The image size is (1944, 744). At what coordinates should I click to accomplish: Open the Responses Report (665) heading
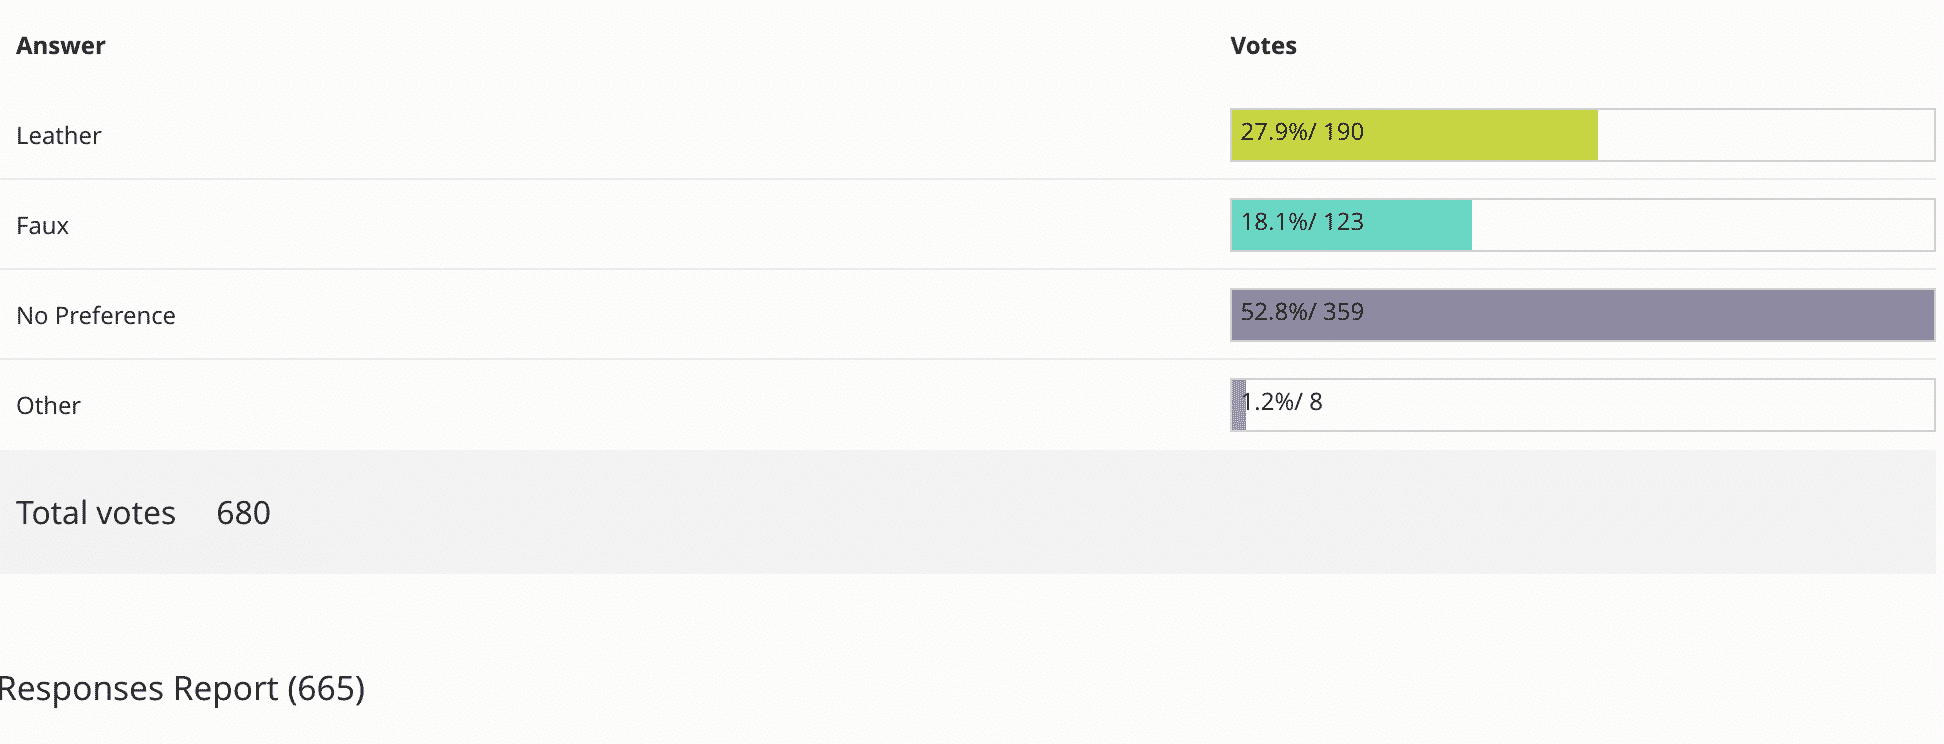point(182,689)
